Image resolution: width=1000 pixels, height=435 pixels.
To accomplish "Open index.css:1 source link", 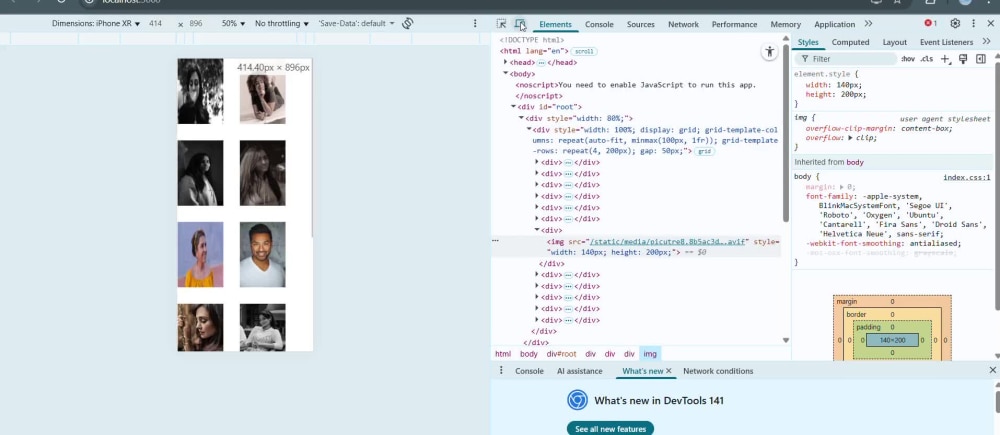I will point(967,178).
